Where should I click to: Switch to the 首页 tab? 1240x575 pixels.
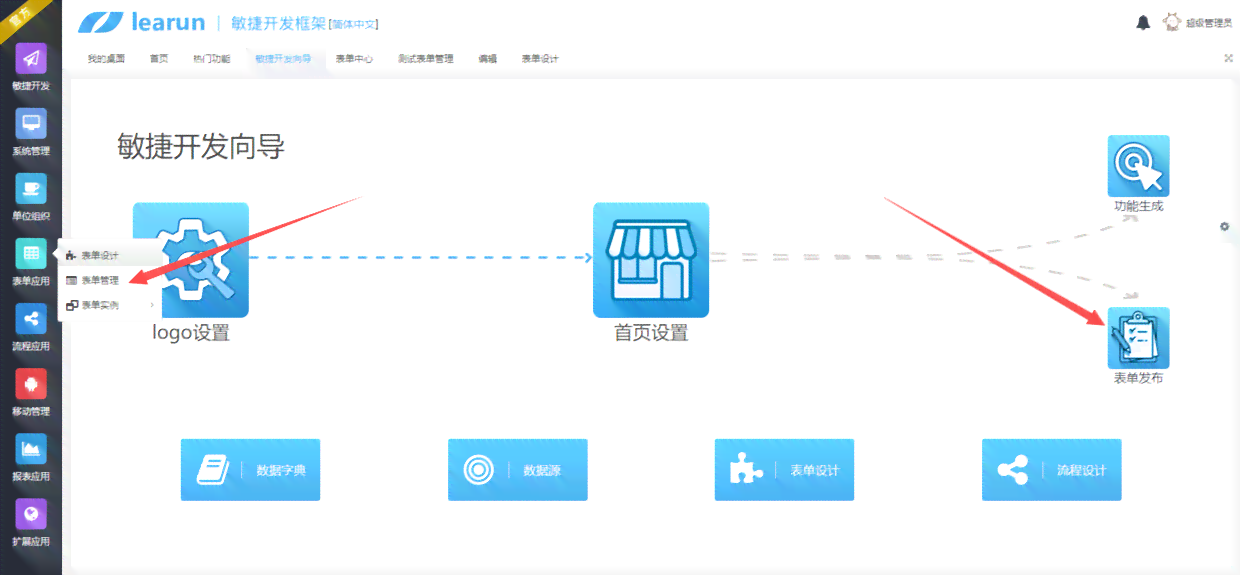[159, 59]
